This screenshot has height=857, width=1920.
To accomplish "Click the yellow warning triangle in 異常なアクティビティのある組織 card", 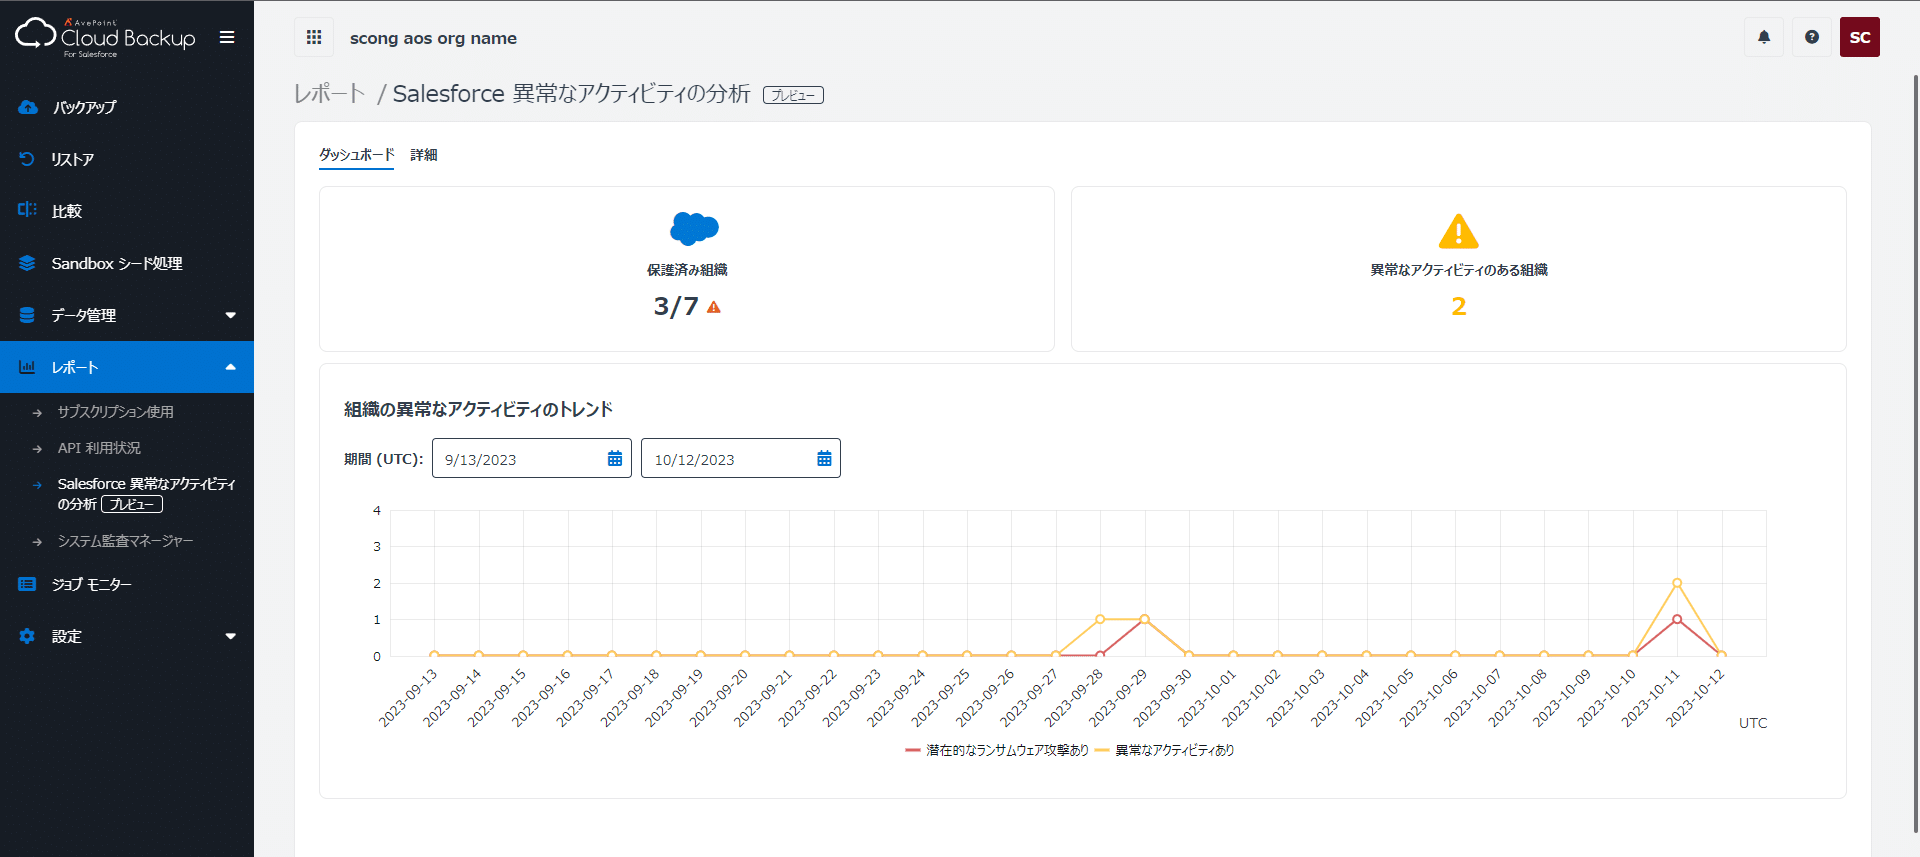I will tap(1458, 231).
